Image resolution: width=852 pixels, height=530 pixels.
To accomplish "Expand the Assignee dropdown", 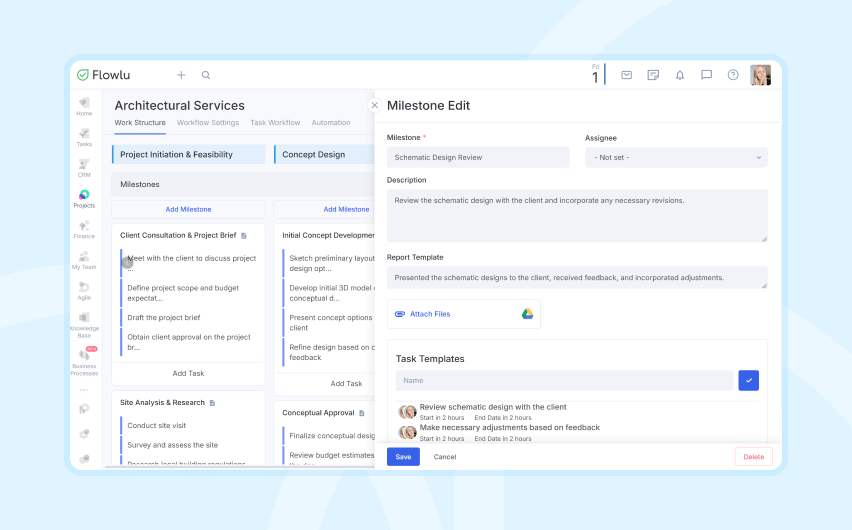I will tap(675, 157).
